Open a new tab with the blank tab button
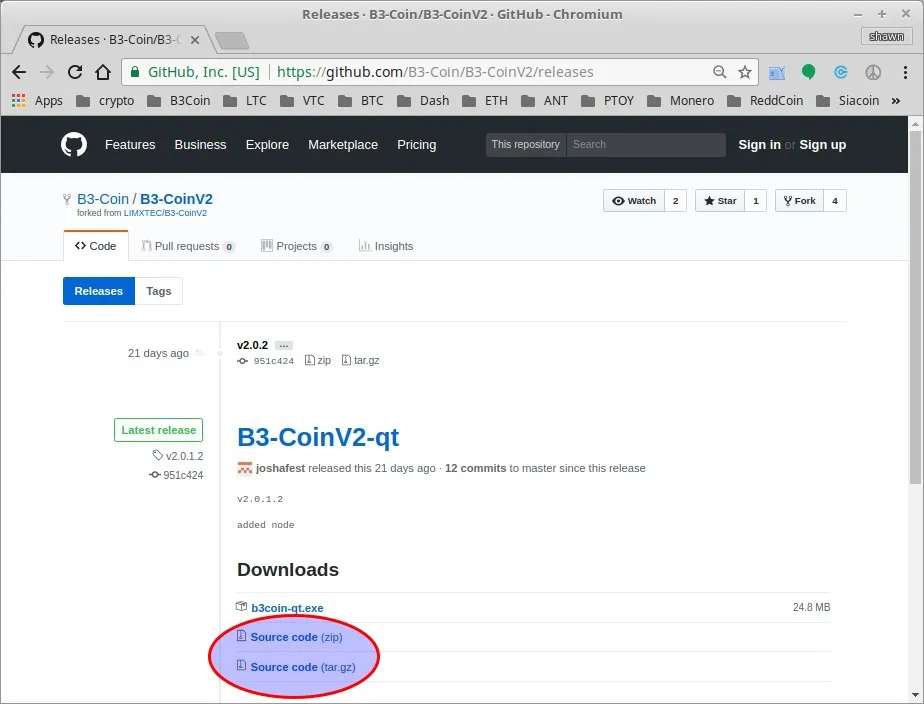 pyautogui.click(x=232, y=40)
